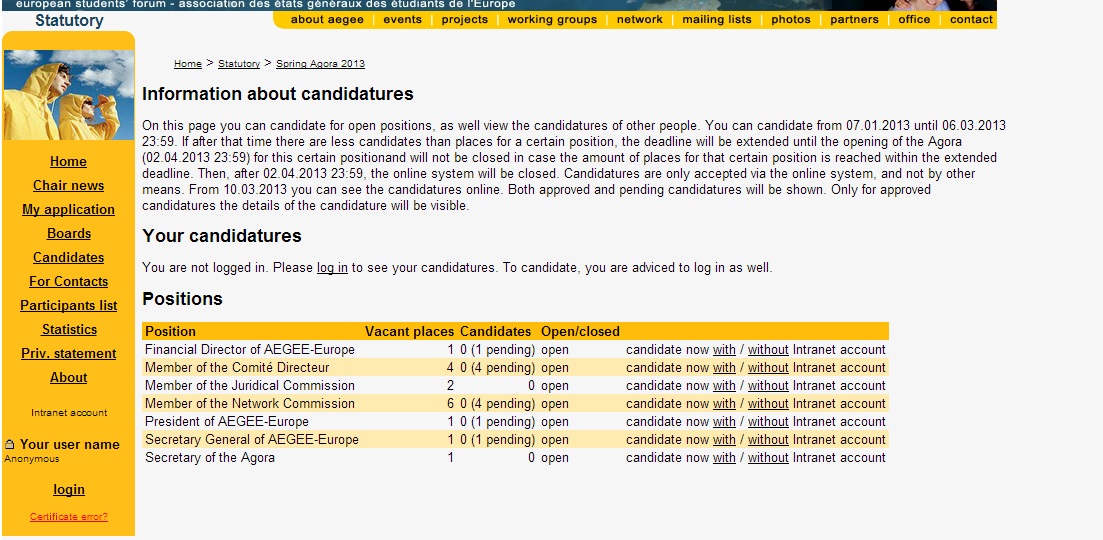
Task: Click the lock icon beside Your user name
Action: [10, 444]
